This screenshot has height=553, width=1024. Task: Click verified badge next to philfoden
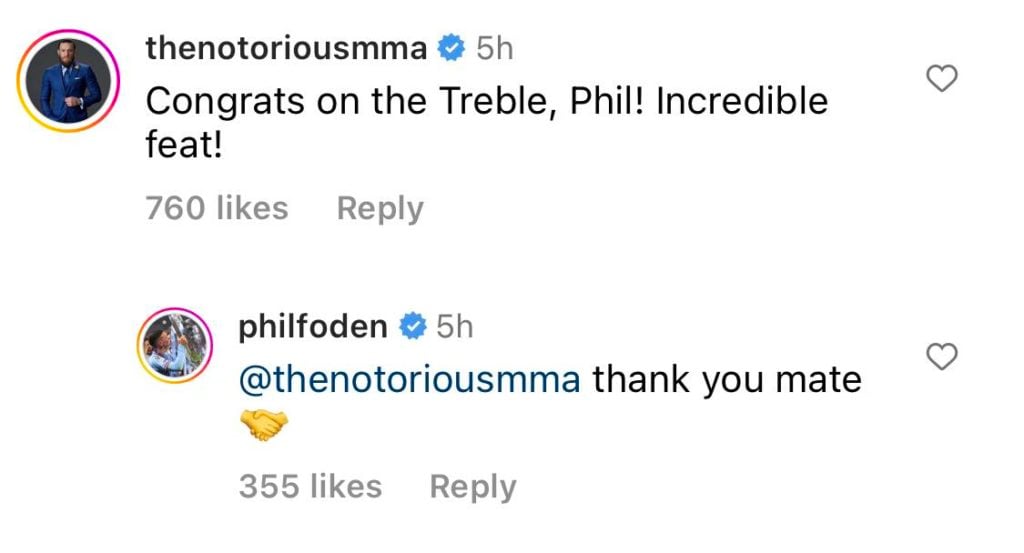pos(413,326)
